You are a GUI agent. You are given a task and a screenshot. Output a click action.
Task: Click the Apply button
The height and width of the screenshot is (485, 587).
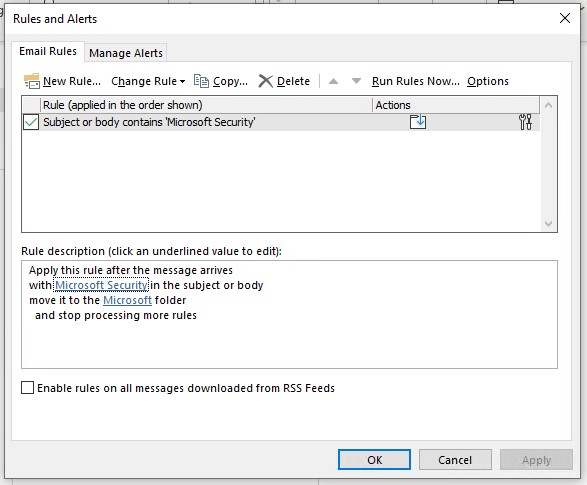536,460
